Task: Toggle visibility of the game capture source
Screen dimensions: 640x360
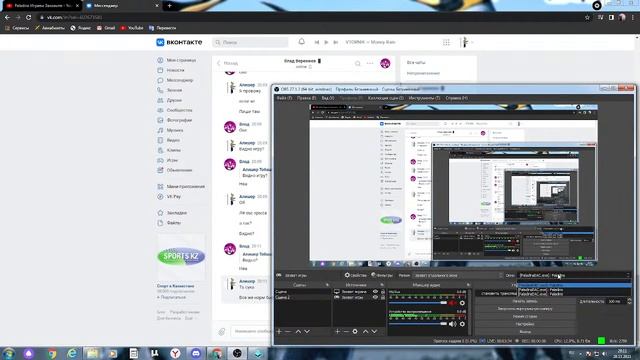Action: click(376, 298)
